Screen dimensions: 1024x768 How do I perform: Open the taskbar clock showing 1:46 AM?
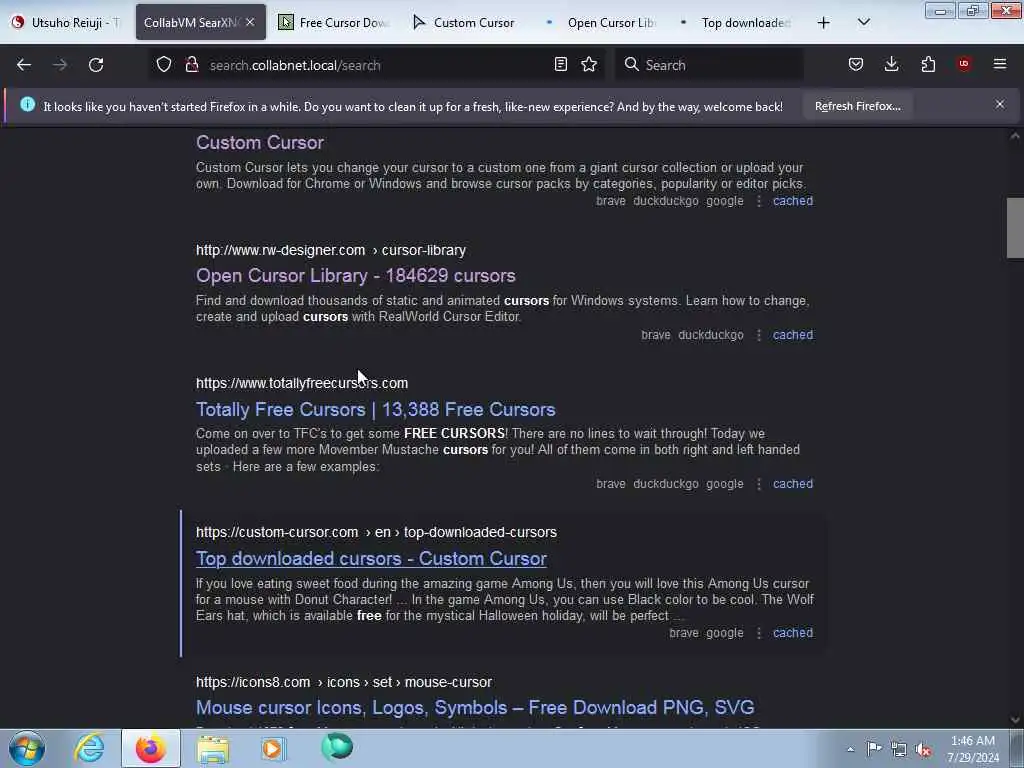[x=972, y=749]
